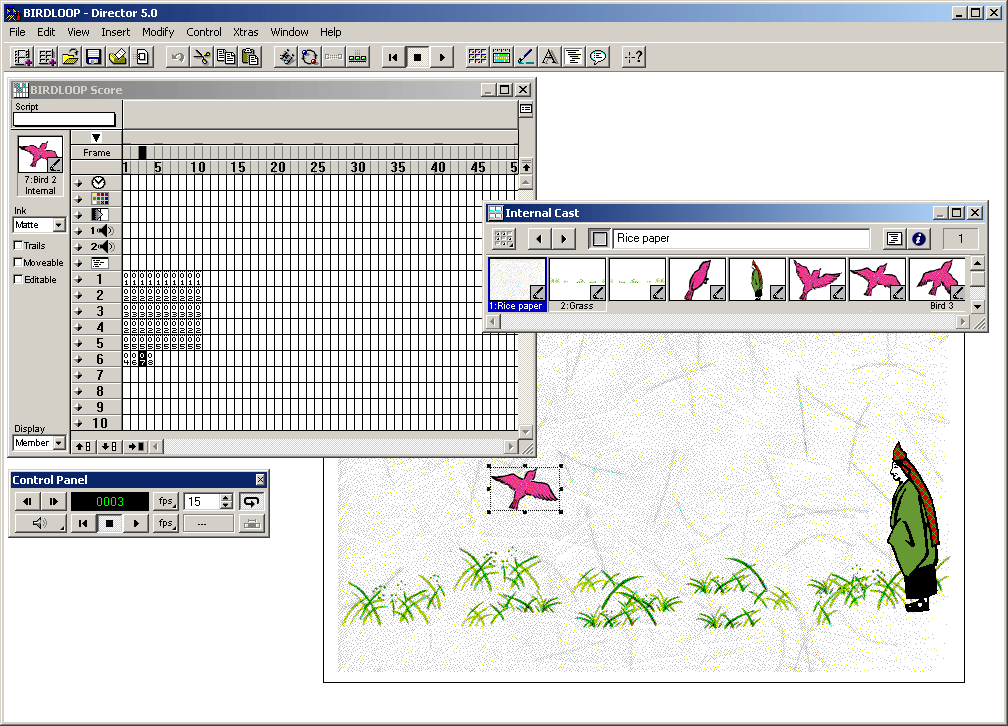Click the Paste clipboard toolbar icon

tap(250, 57)
